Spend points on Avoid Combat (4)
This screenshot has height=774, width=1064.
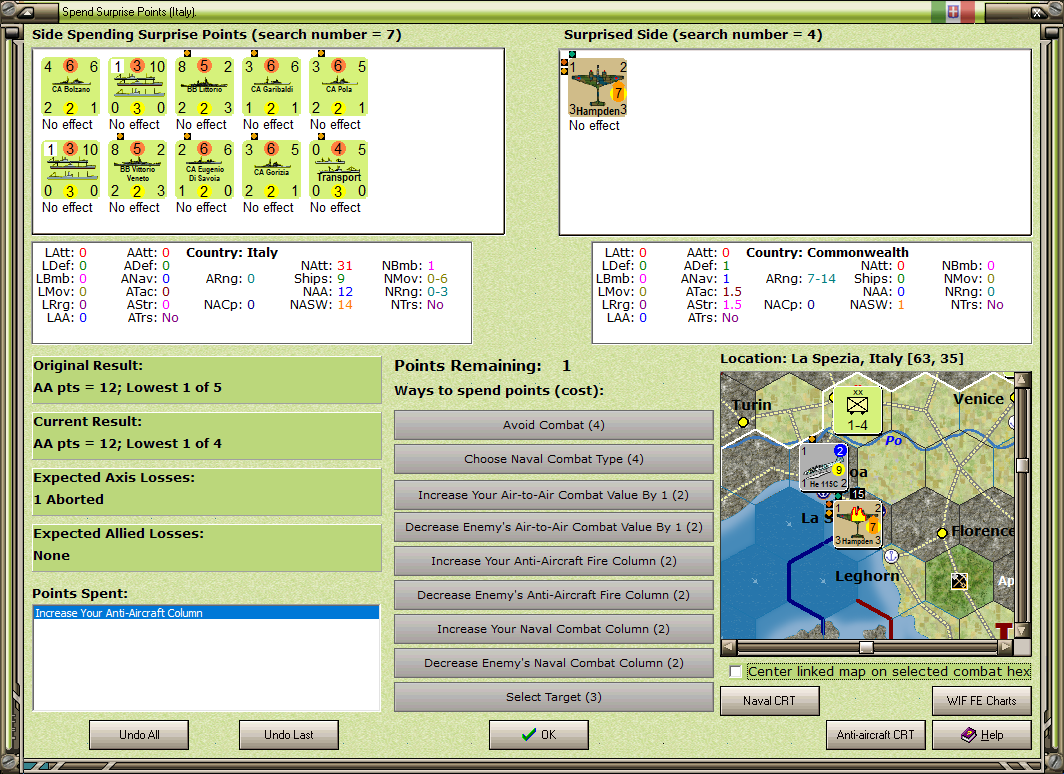(x=554, y=425)
